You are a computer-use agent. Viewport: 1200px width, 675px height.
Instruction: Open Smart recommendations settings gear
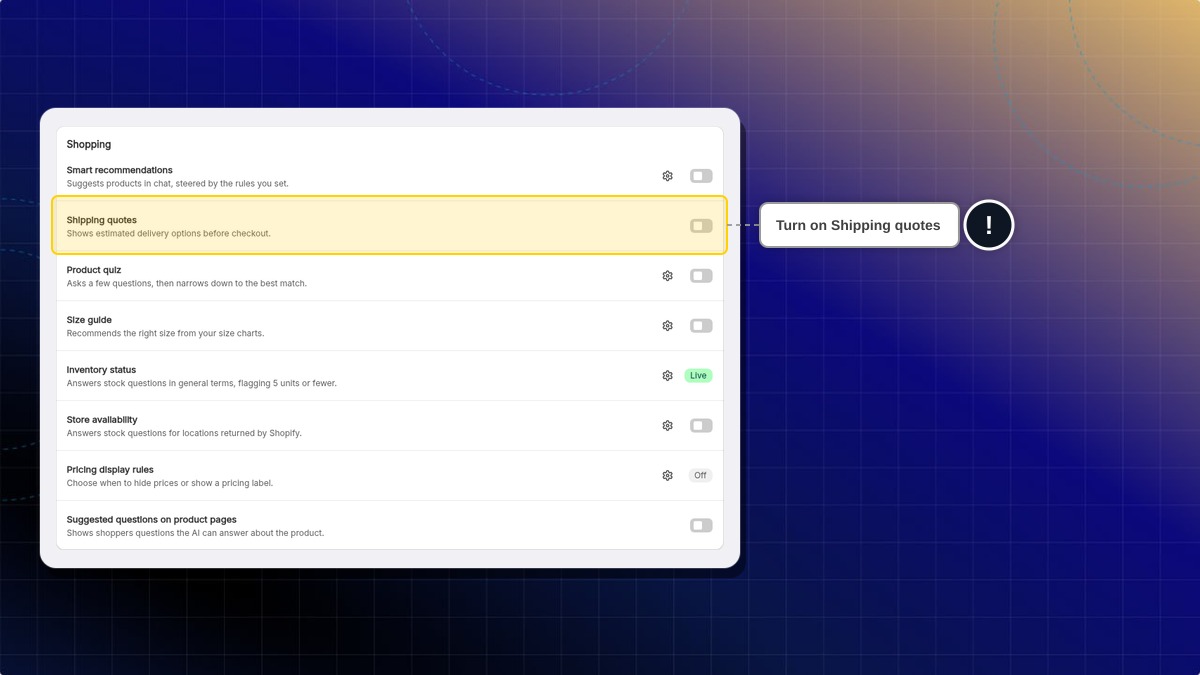(667, 176)
